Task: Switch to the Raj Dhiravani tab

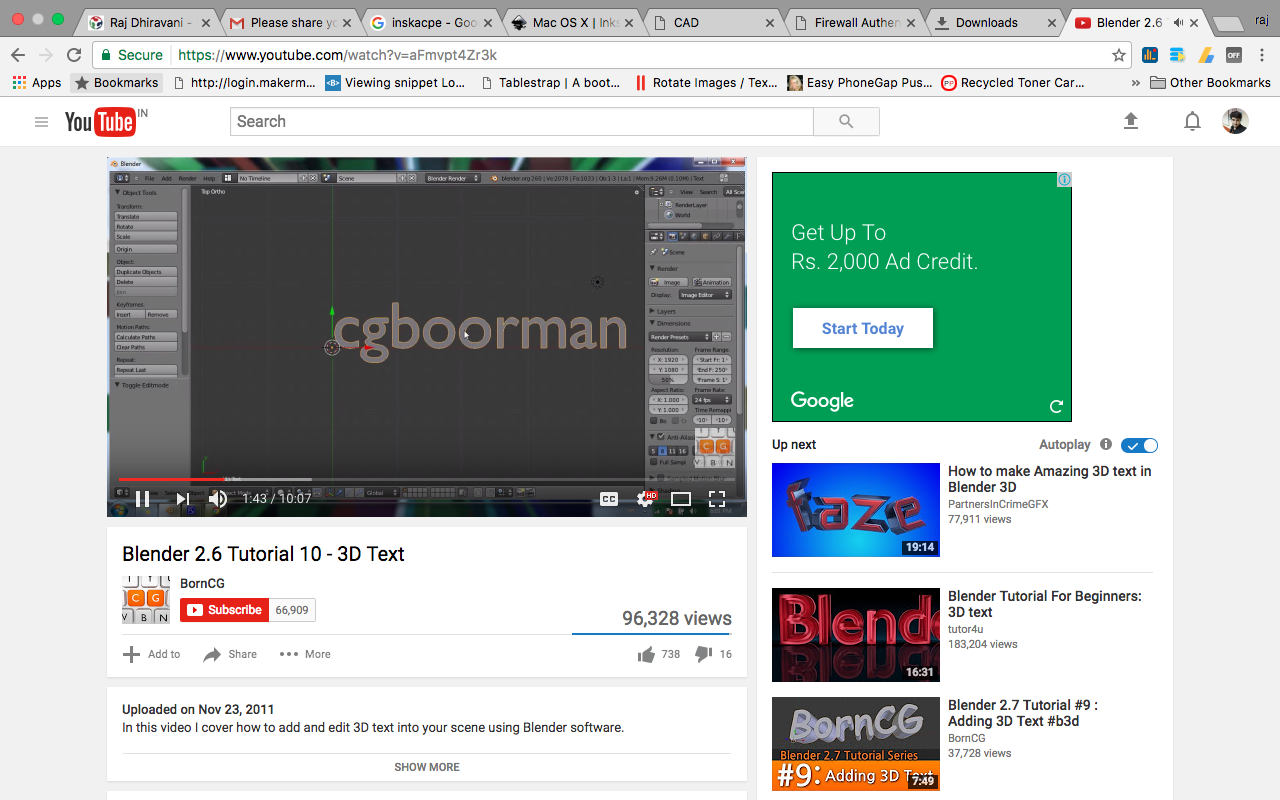Action: tap(150, 22)
